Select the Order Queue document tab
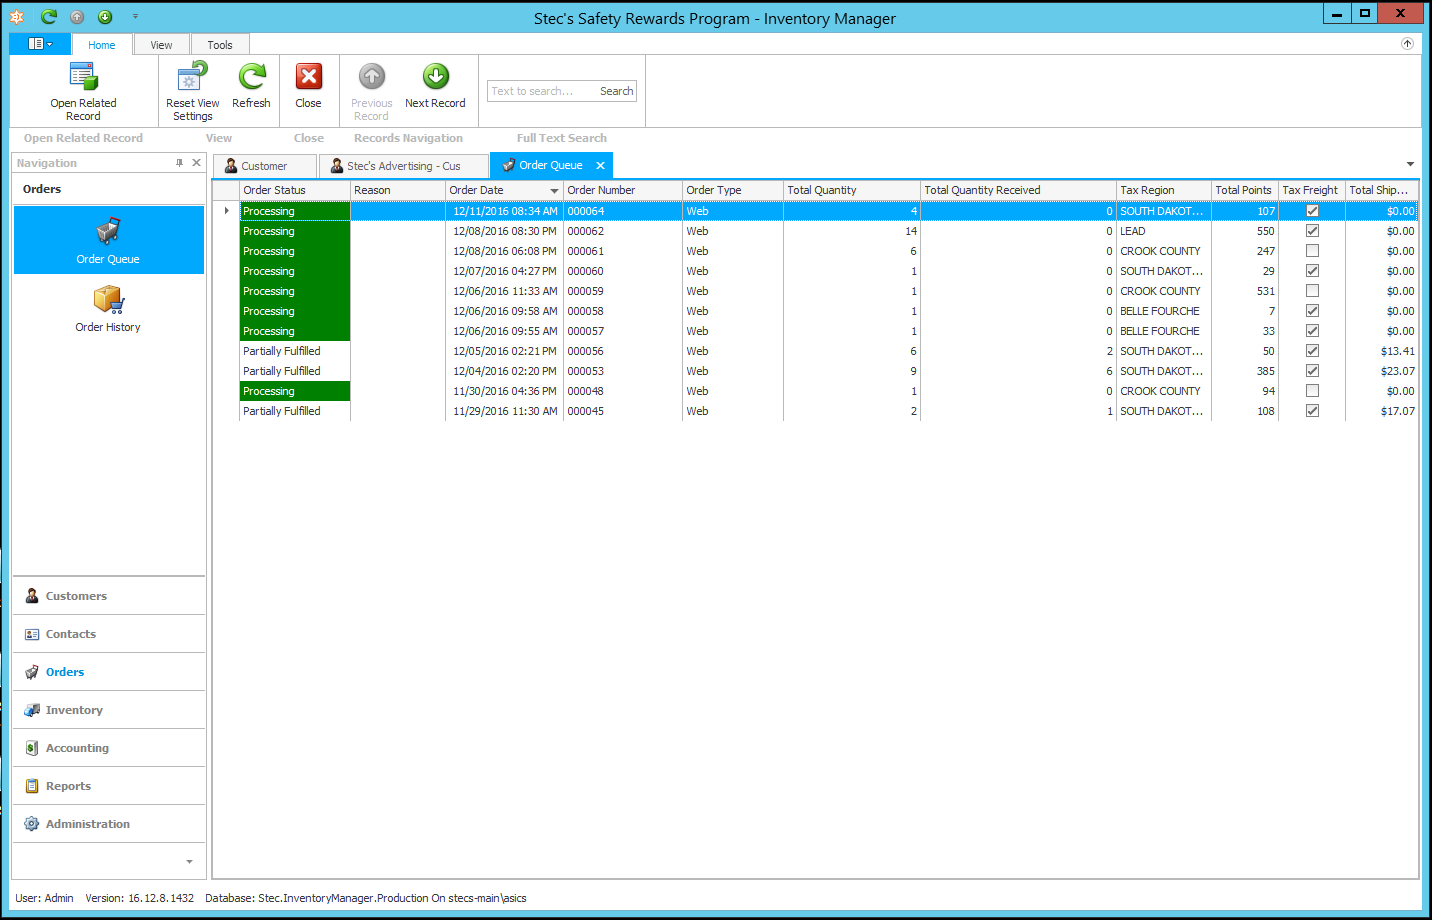This screenshot has height=920, width=1432. (x=550, y=166)
